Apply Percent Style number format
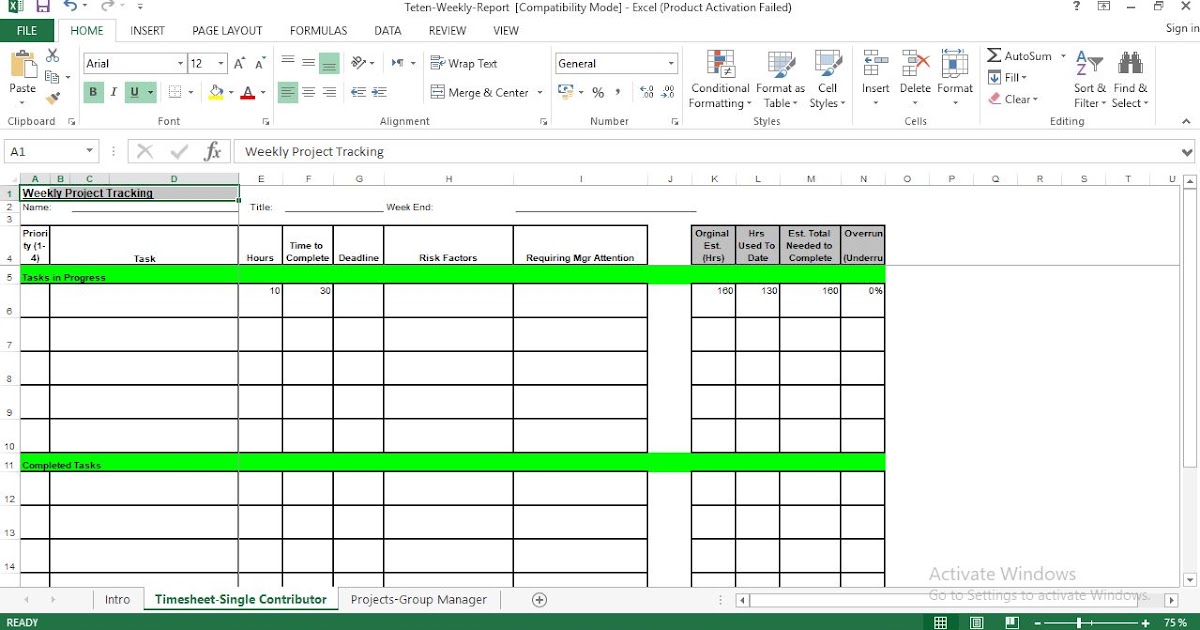 tap(596, 92)
